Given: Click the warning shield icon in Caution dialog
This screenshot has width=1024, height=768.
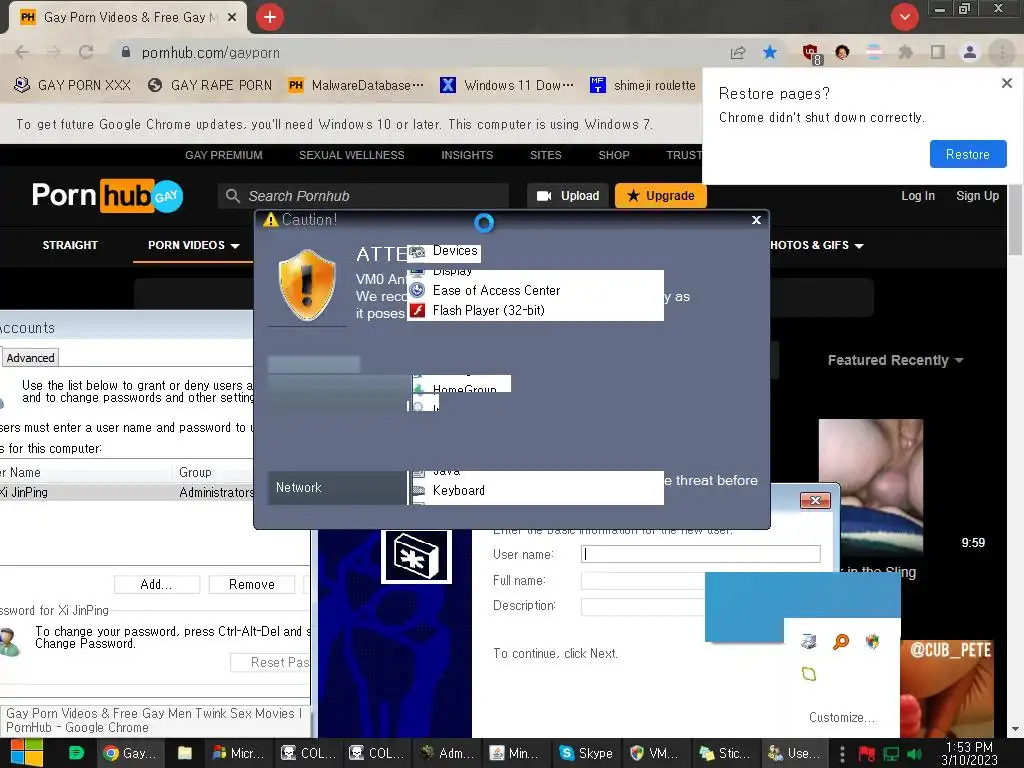Looking at the screenshot, I should click(306, 285).
